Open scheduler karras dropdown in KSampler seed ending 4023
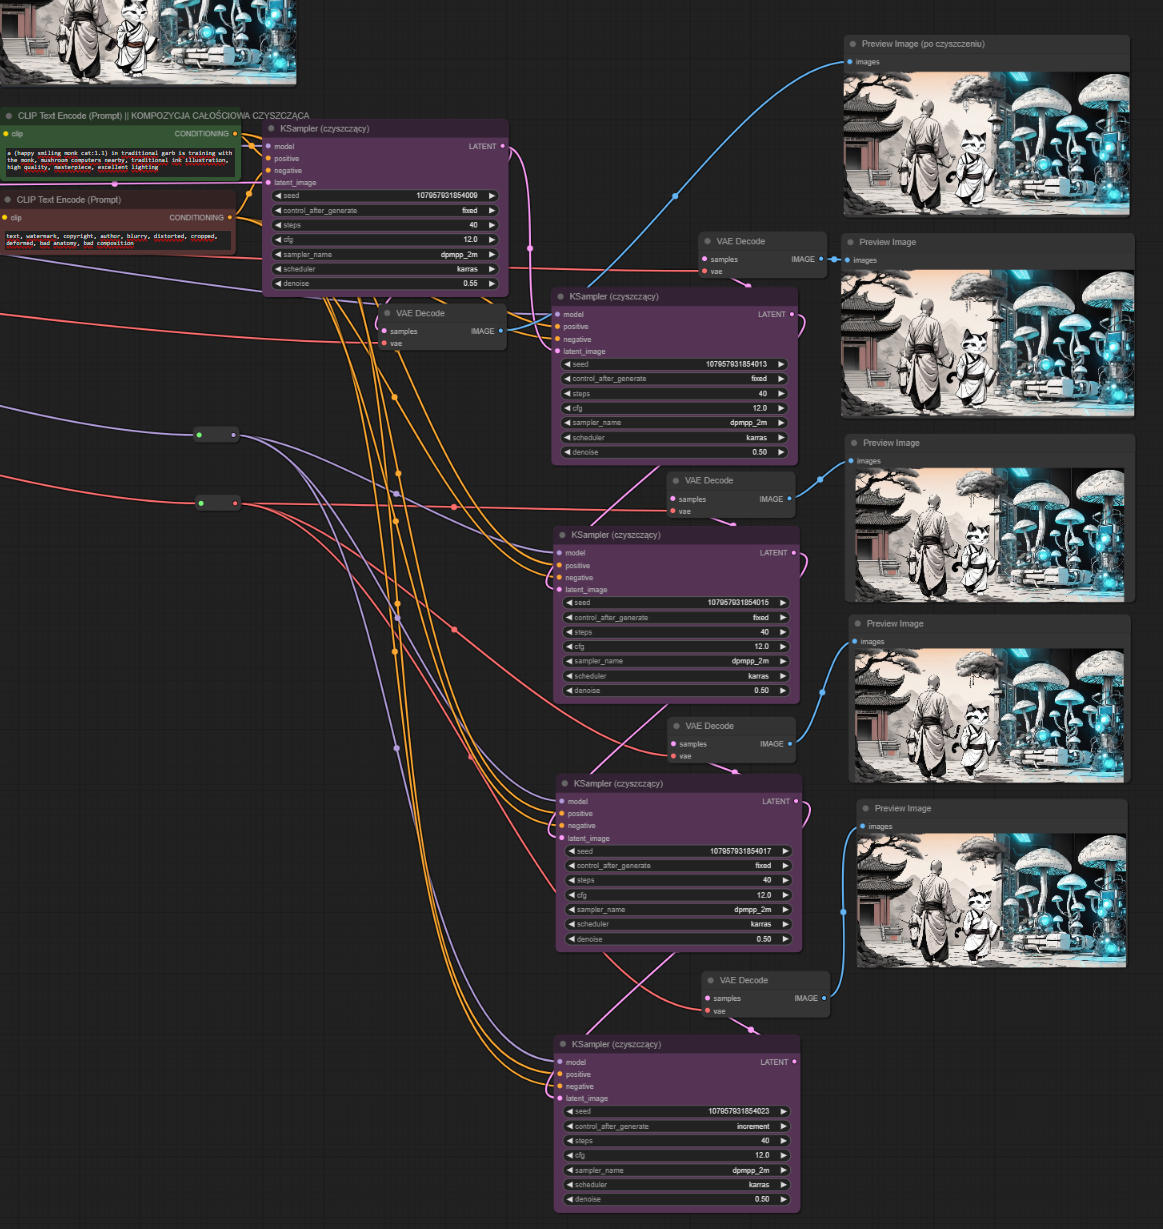Viewport: 1163px width, 1229px height. tap(677, 1184)
